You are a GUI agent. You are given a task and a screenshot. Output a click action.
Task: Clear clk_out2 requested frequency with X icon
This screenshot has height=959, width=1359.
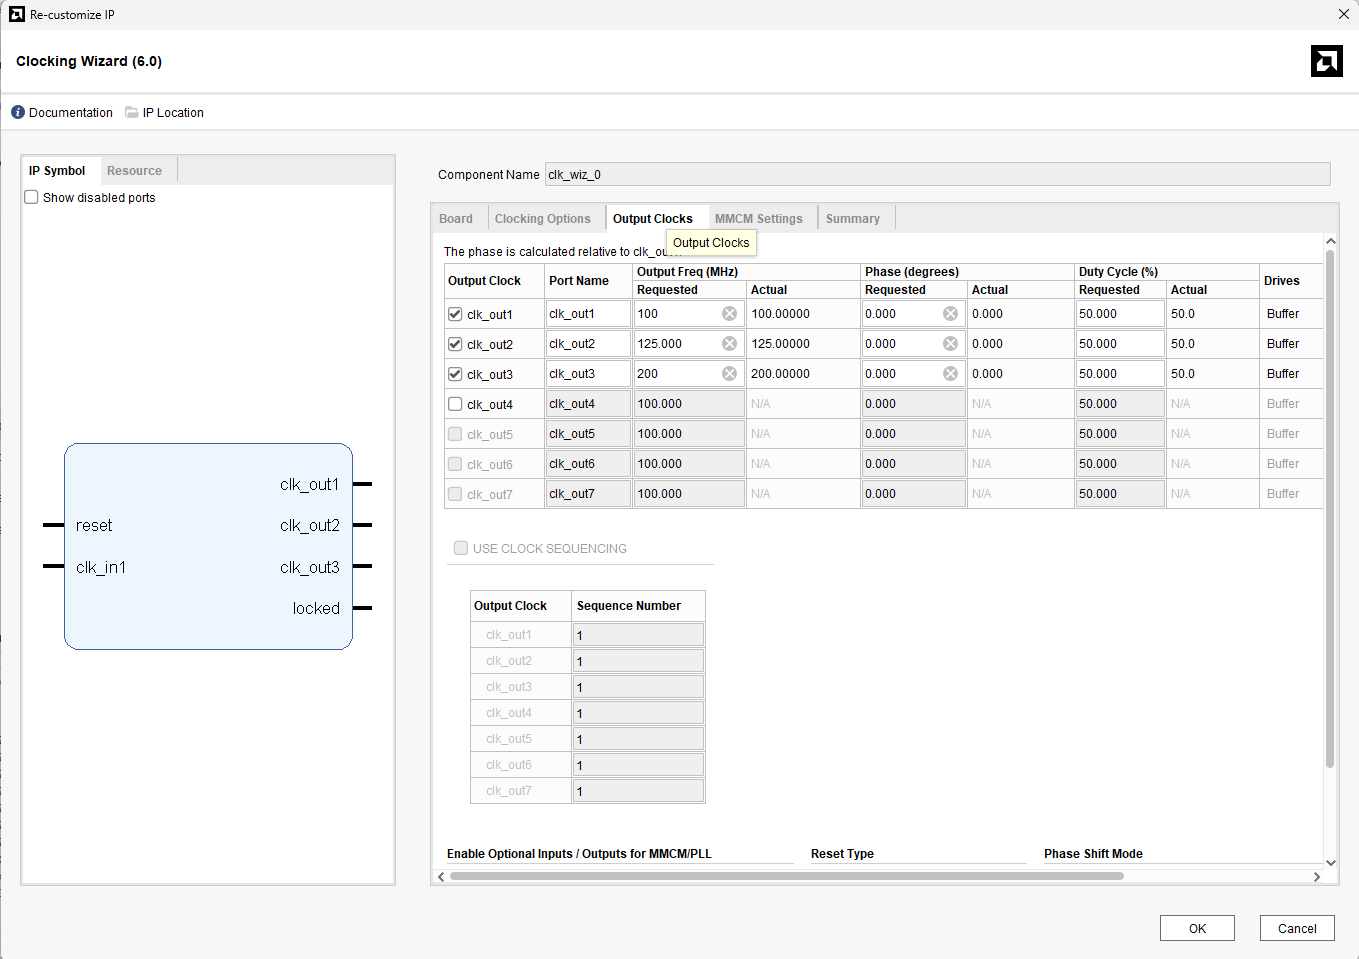point(730,344)
